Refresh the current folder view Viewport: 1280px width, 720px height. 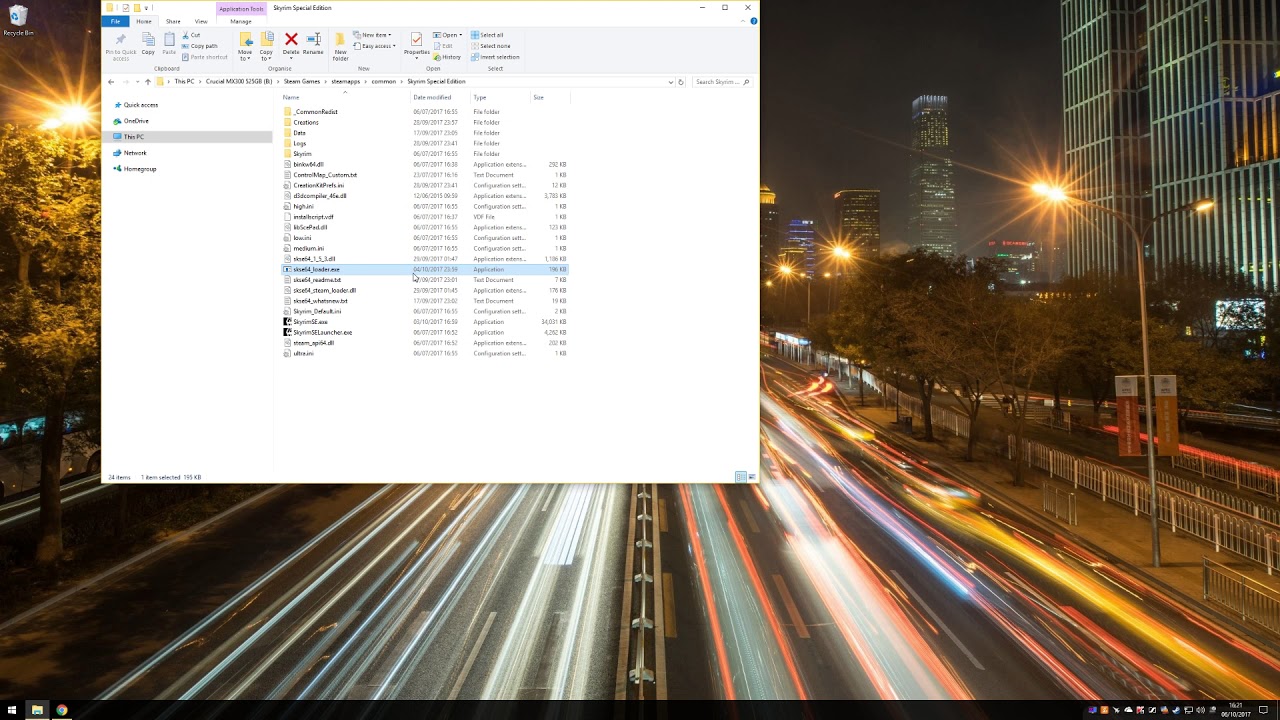tap(681, 82)
